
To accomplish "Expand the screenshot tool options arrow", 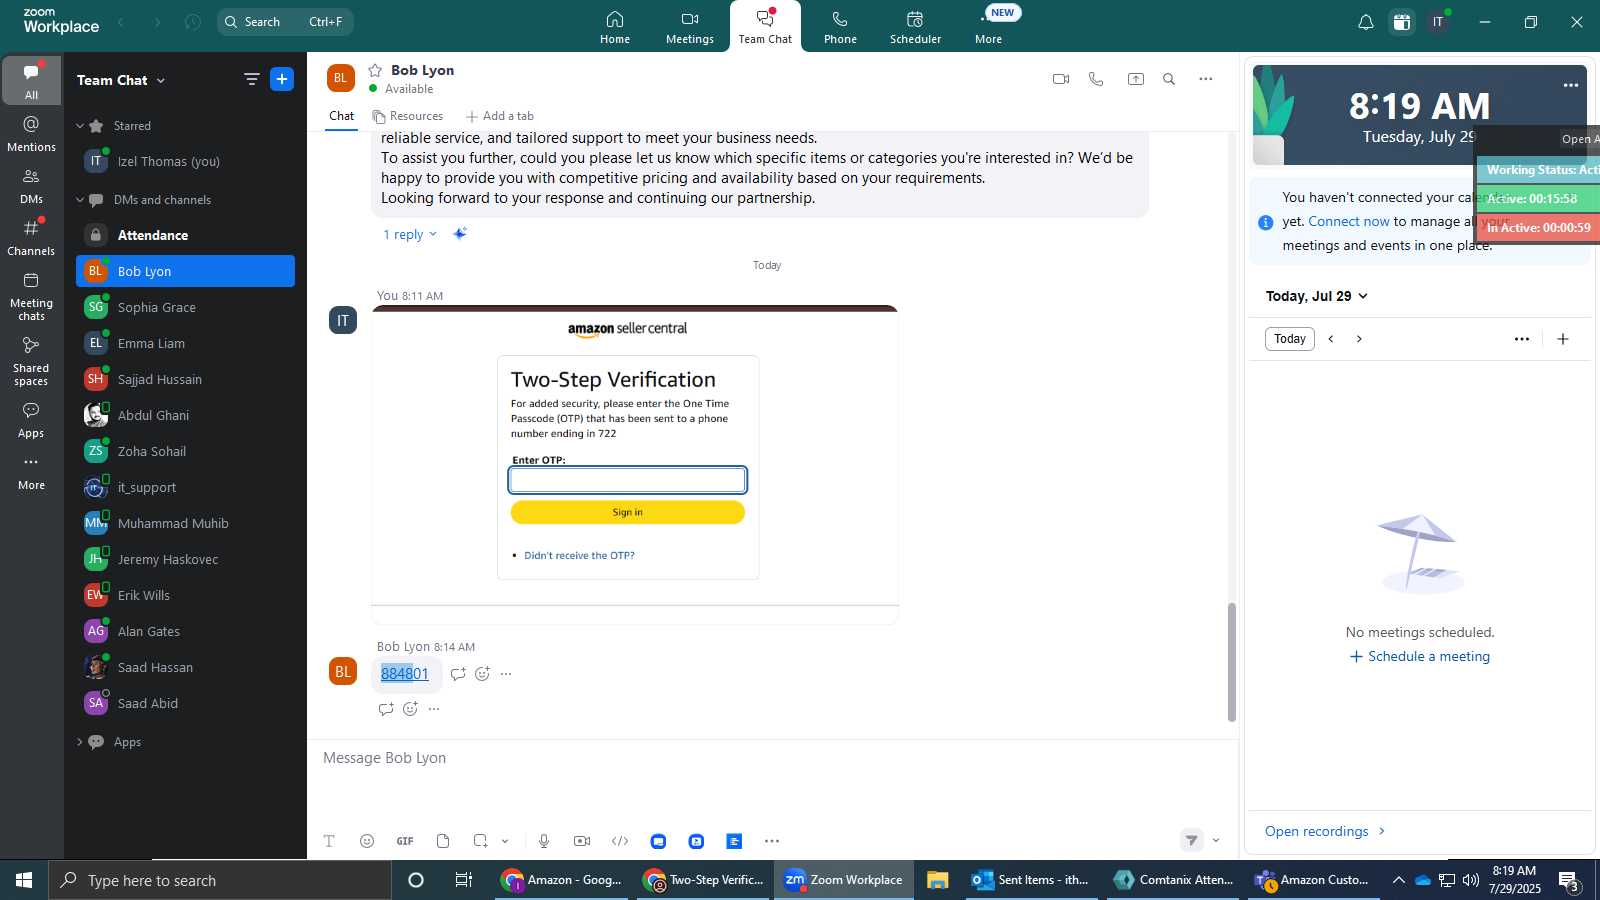I will point(505,841).
